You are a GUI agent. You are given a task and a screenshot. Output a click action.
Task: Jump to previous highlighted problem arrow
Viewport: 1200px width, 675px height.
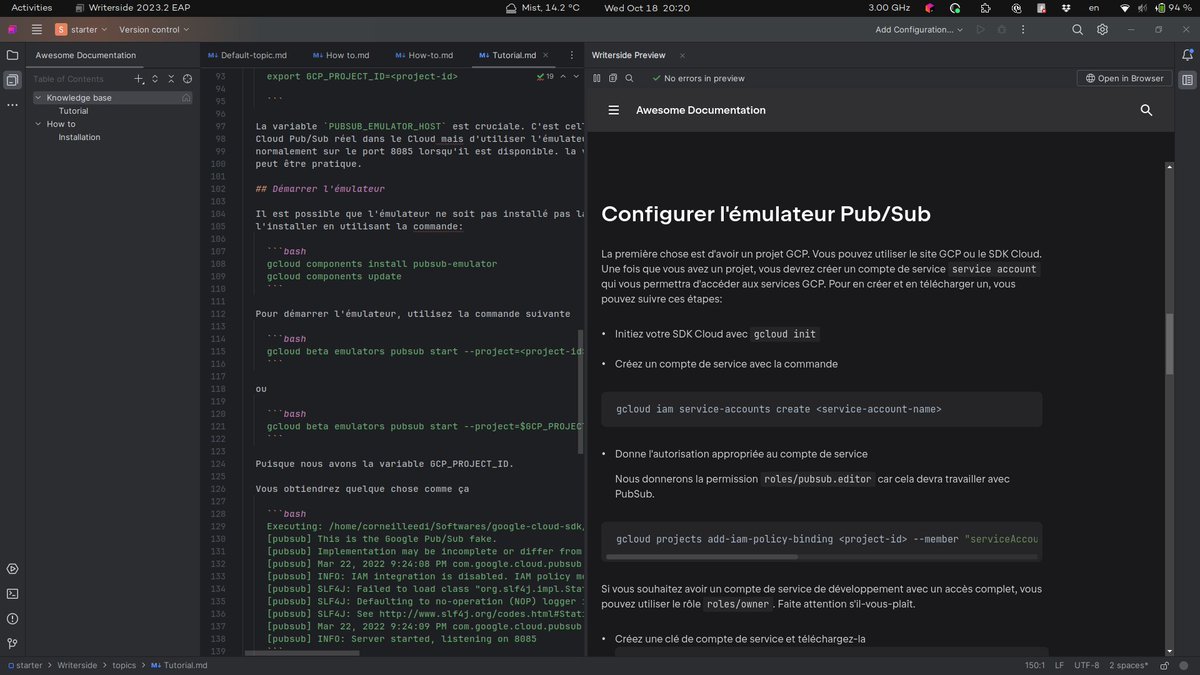(x=563, y=76)
